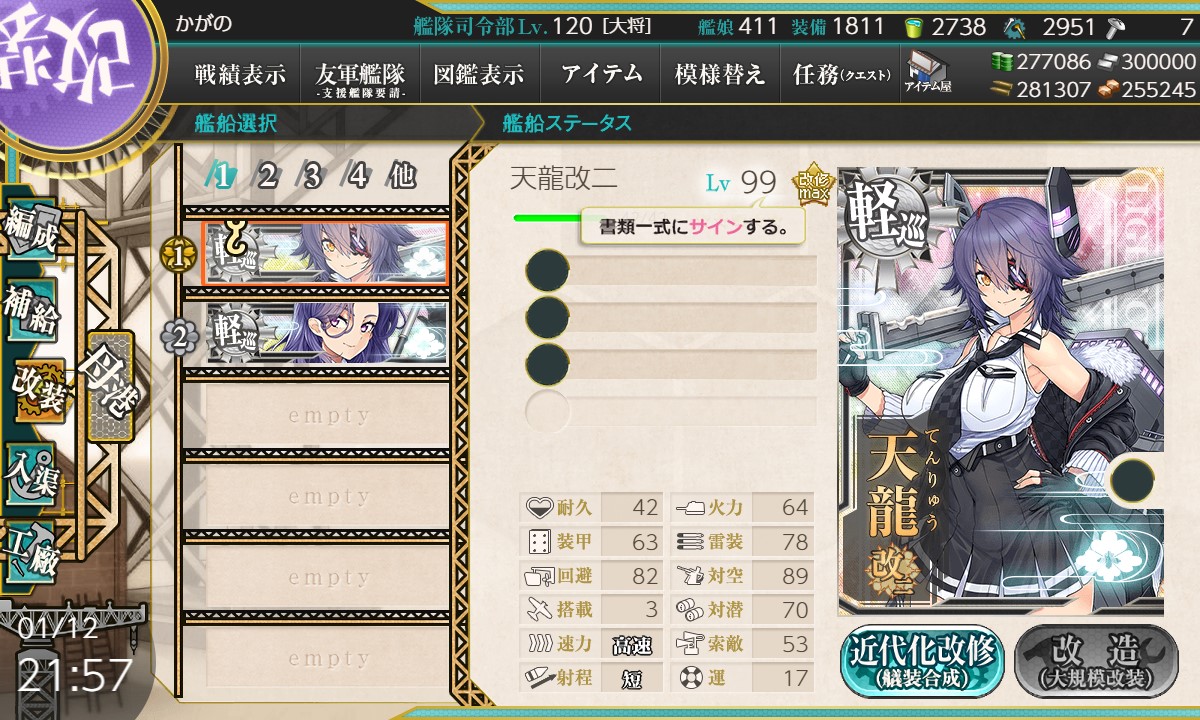The image size is (1200, 720).
Task: Select the first ship Tenryuu banner
Action: click(326, 254)
